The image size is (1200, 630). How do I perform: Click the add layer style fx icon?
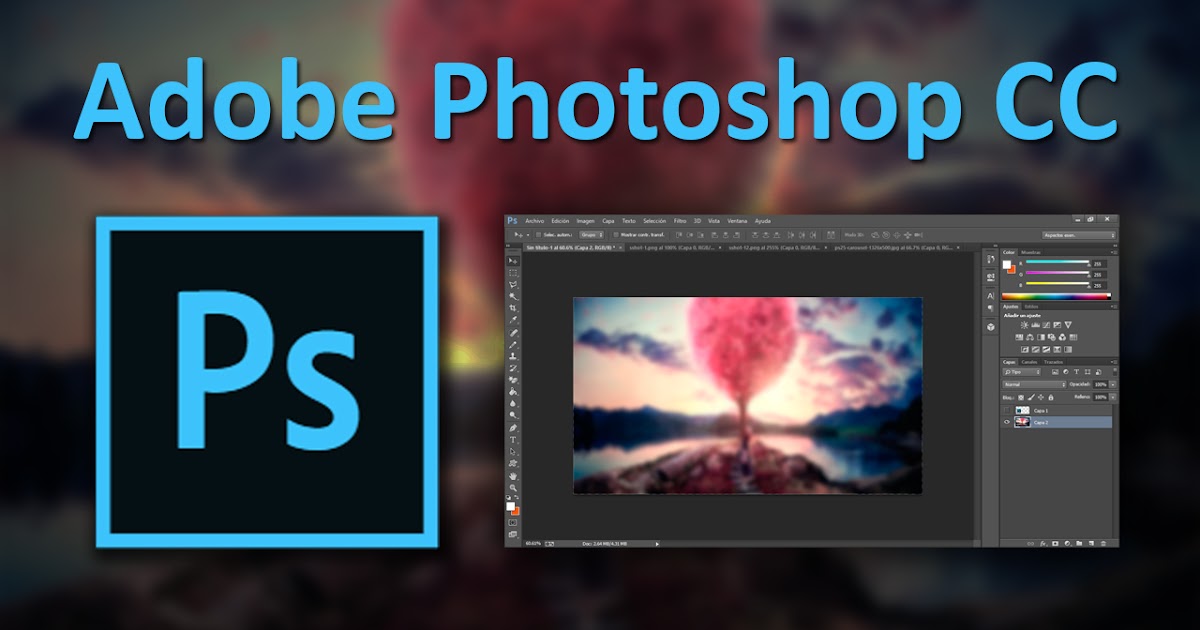1043,543
